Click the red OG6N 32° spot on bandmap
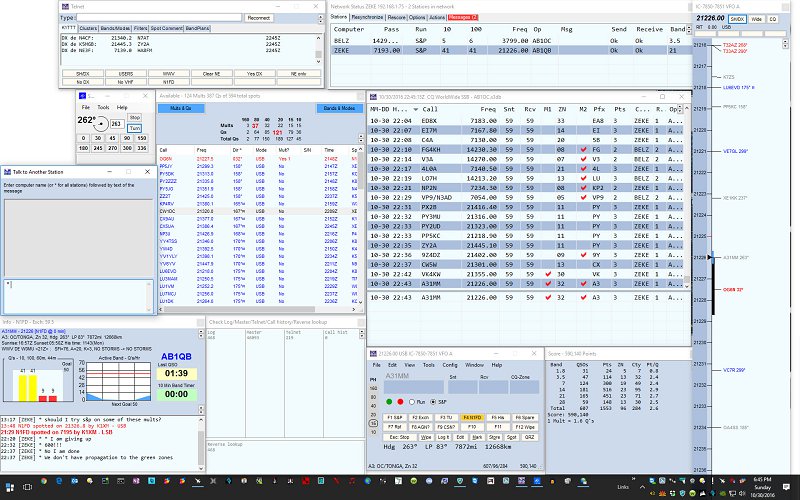Image resolution: width=800 pixels, height=500 pixels. (733, 289)
